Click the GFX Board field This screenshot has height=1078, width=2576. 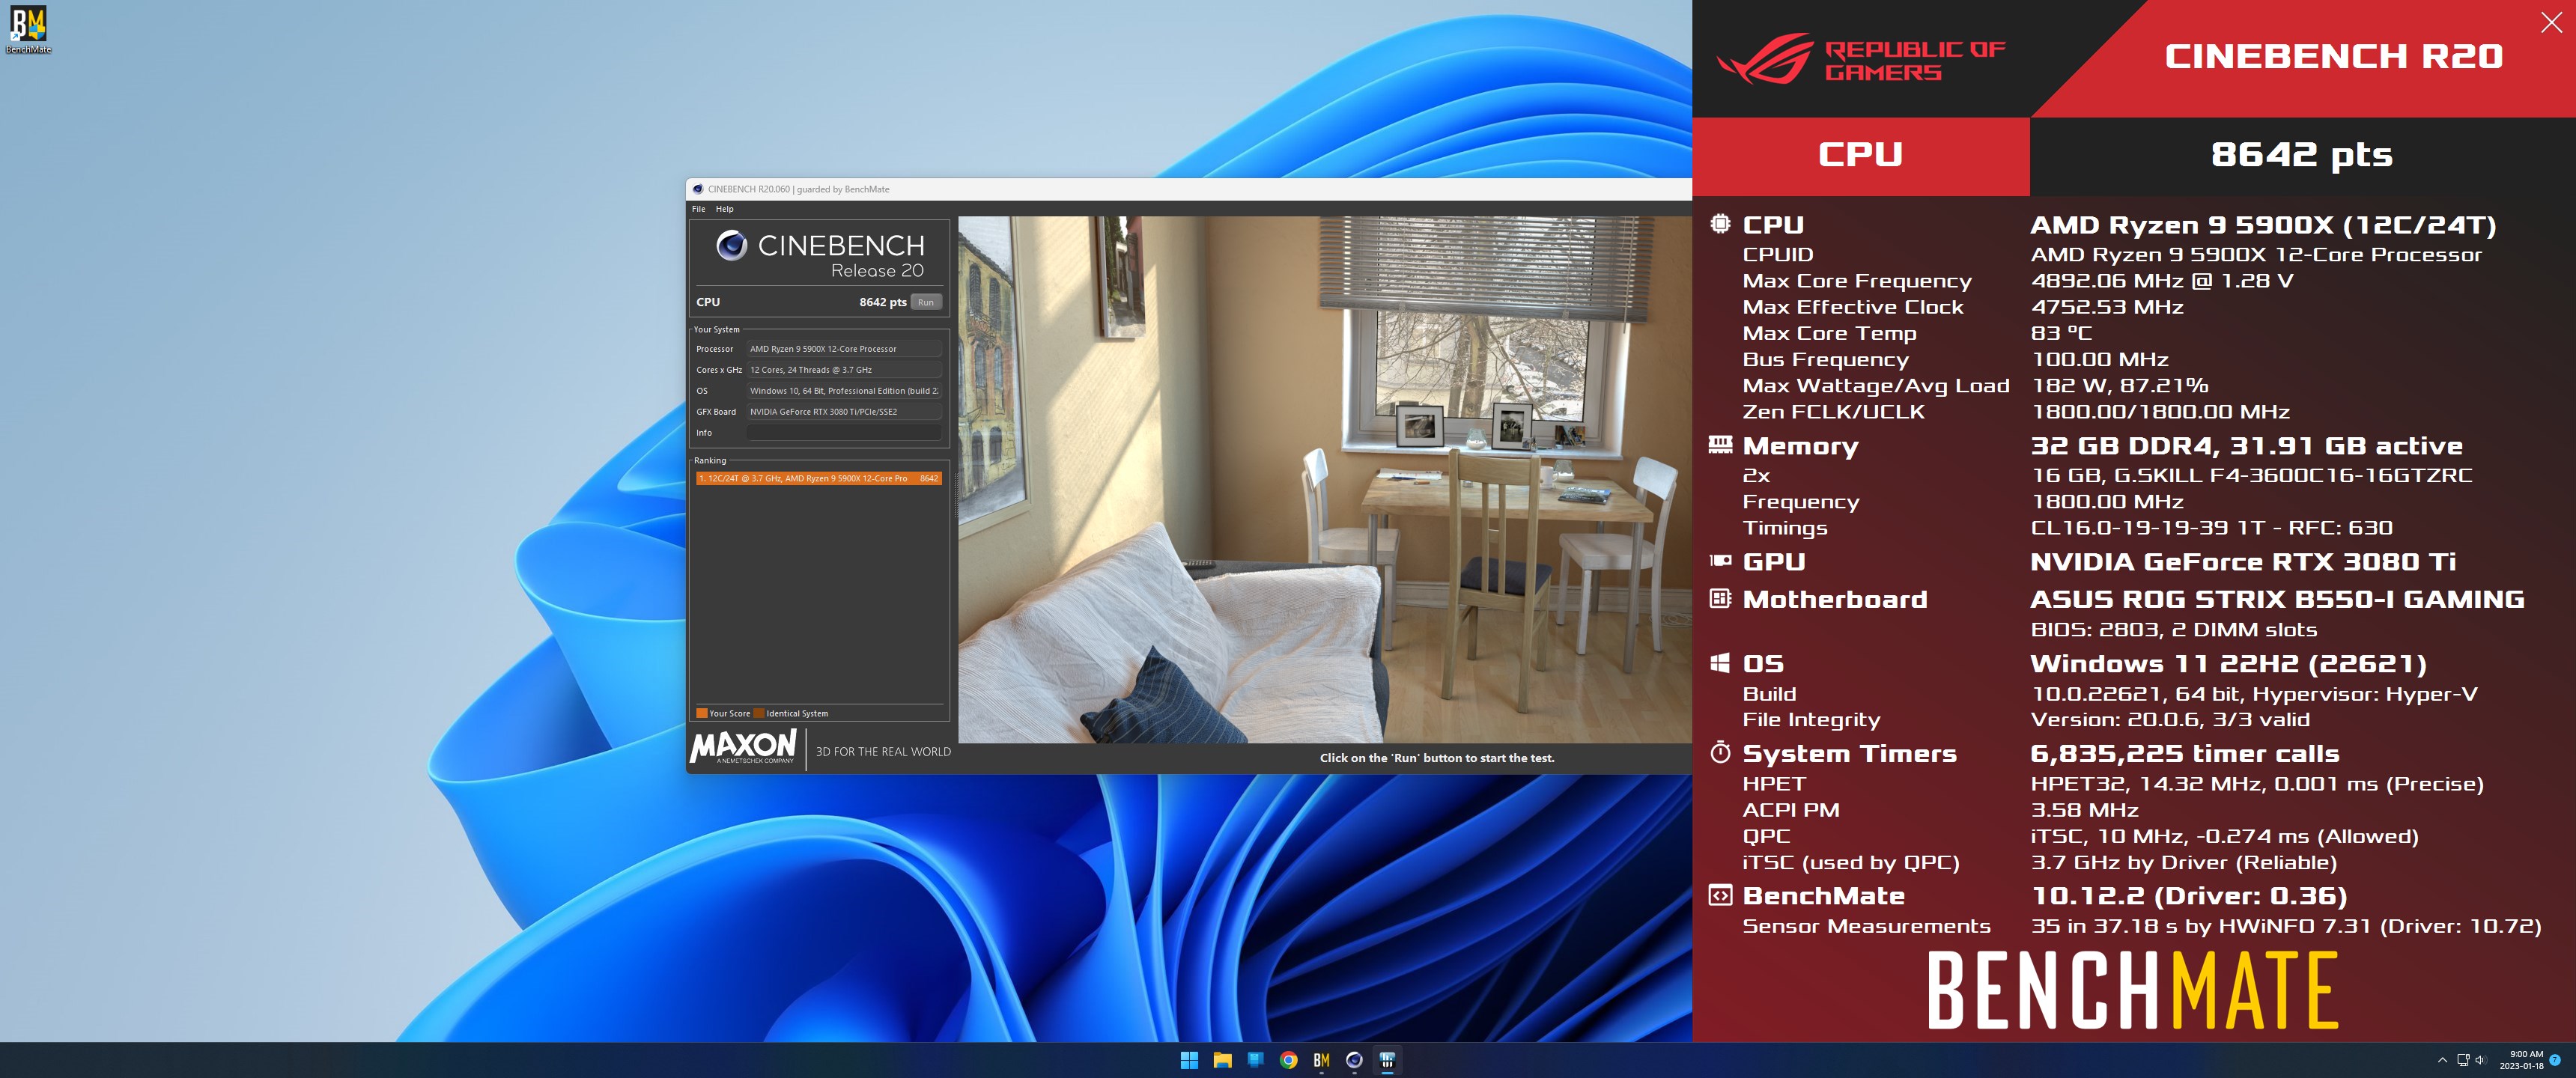pyautogui.click(x=844, y=412)
